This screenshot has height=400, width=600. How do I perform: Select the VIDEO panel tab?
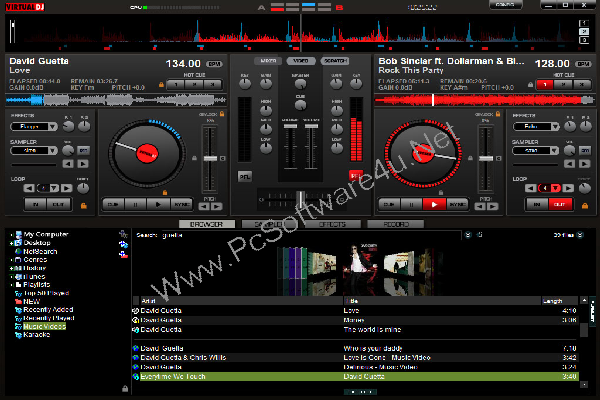(x=301, y=61)
